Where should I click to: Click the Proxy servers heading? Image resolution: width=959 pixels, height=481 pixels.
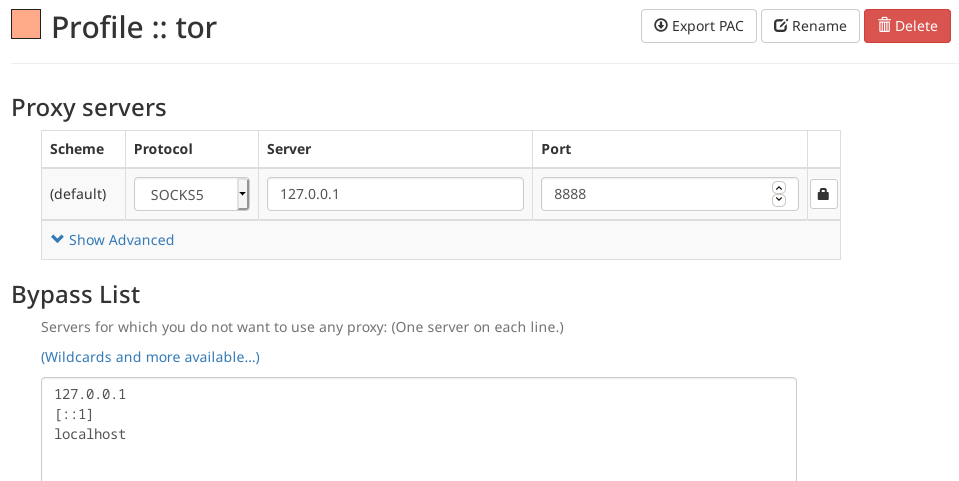pos(89,108)
